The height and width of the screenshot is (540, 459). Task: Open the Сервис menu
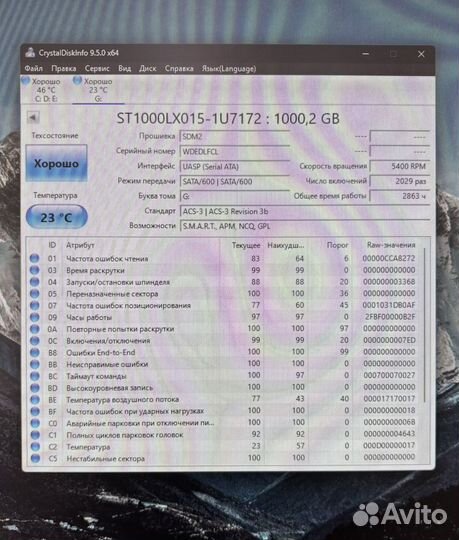coord(97,69)
